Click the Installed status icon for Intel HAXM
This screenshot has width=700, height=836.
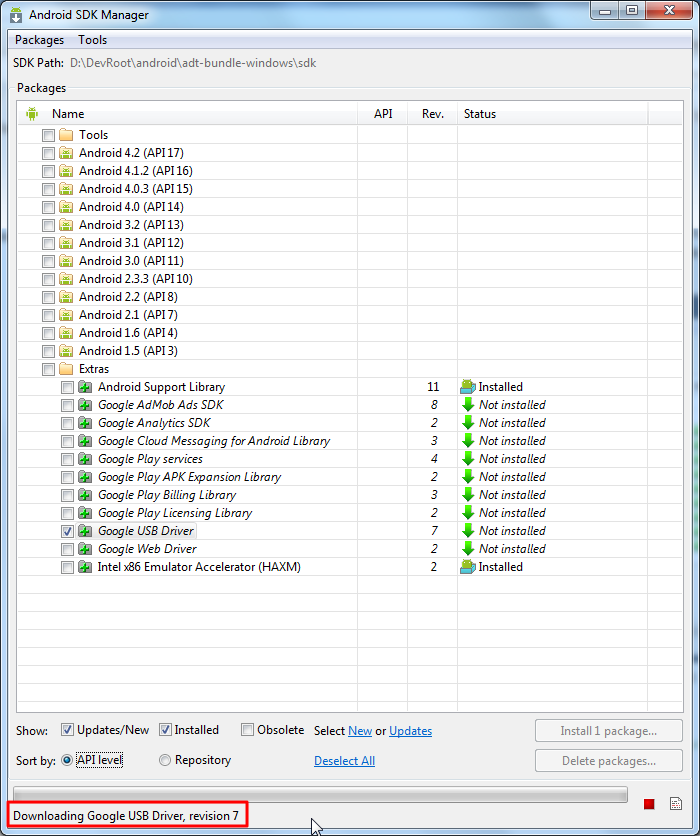[x=468, y=567]
